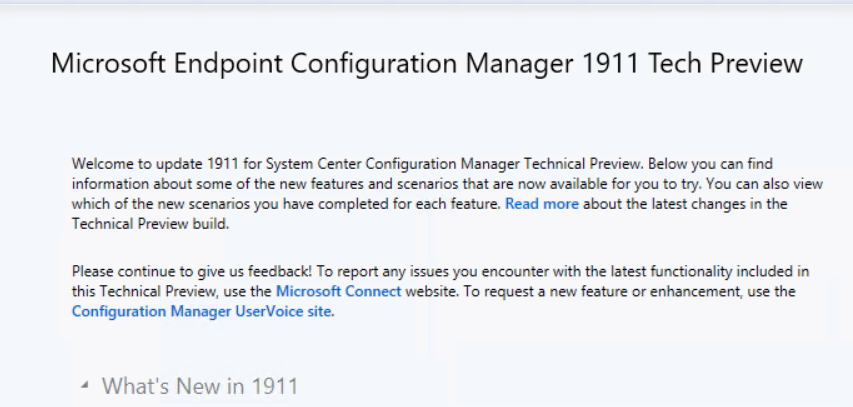This screenshot has width=853, height=407.
Task: Click "this Technical Preview, use the" text
Action: pos(172,291)
